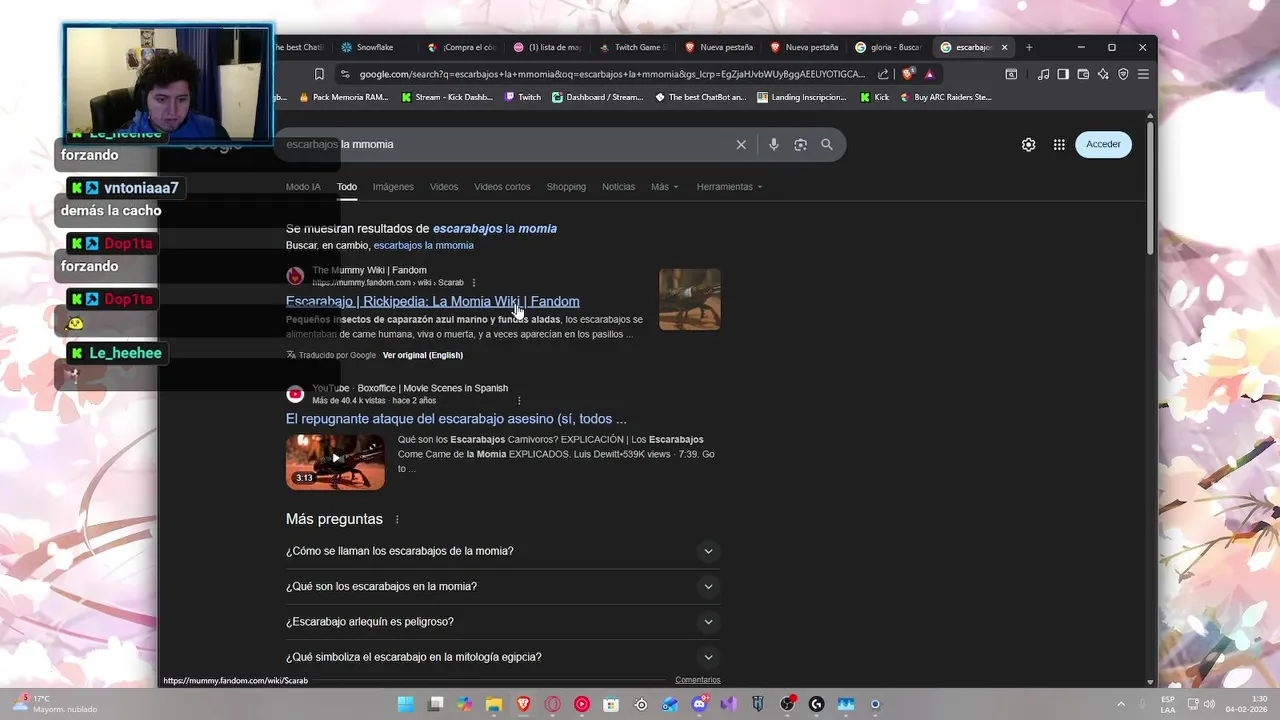
Task: Open Dashboard / Stream bookmark
Action: coord(598,97)
